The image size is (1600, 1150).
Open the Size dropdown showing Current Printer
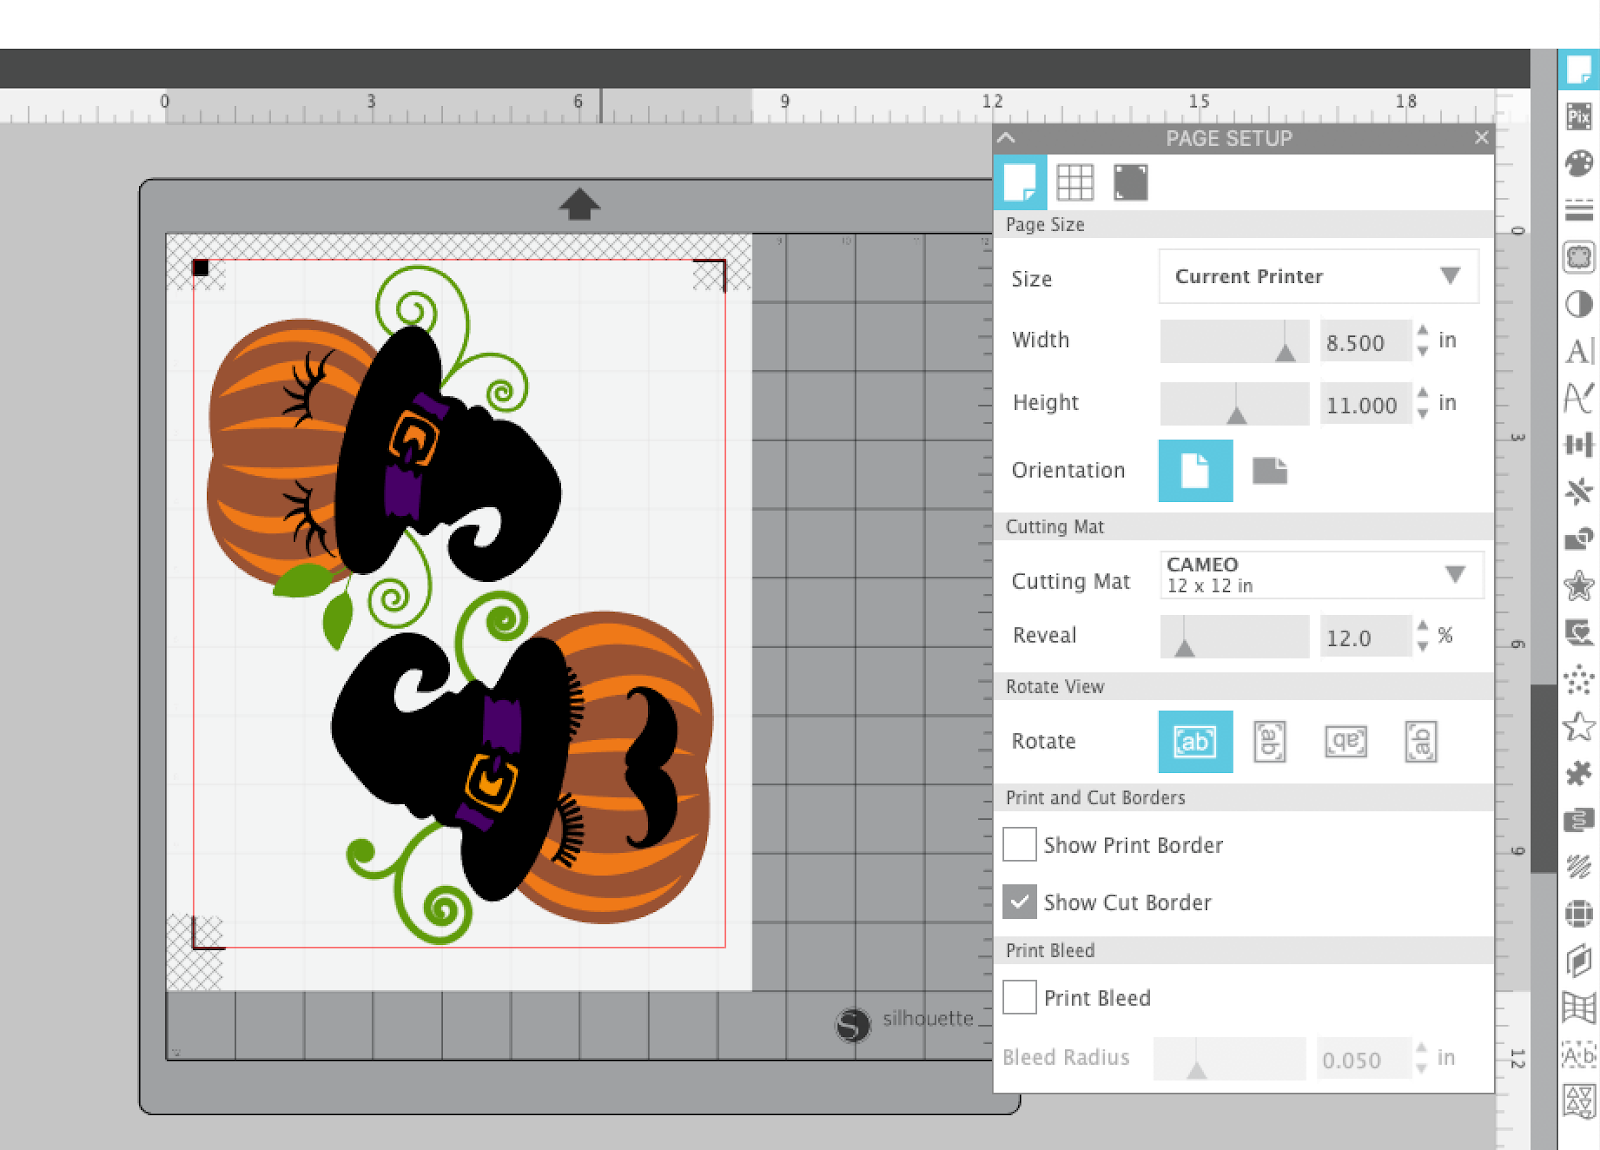(1318, 276)
